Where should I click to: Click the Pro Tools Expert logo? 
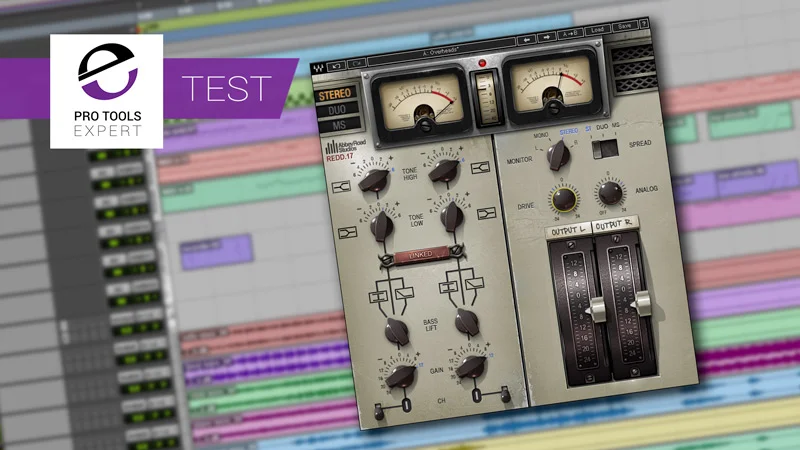(107, 91)
